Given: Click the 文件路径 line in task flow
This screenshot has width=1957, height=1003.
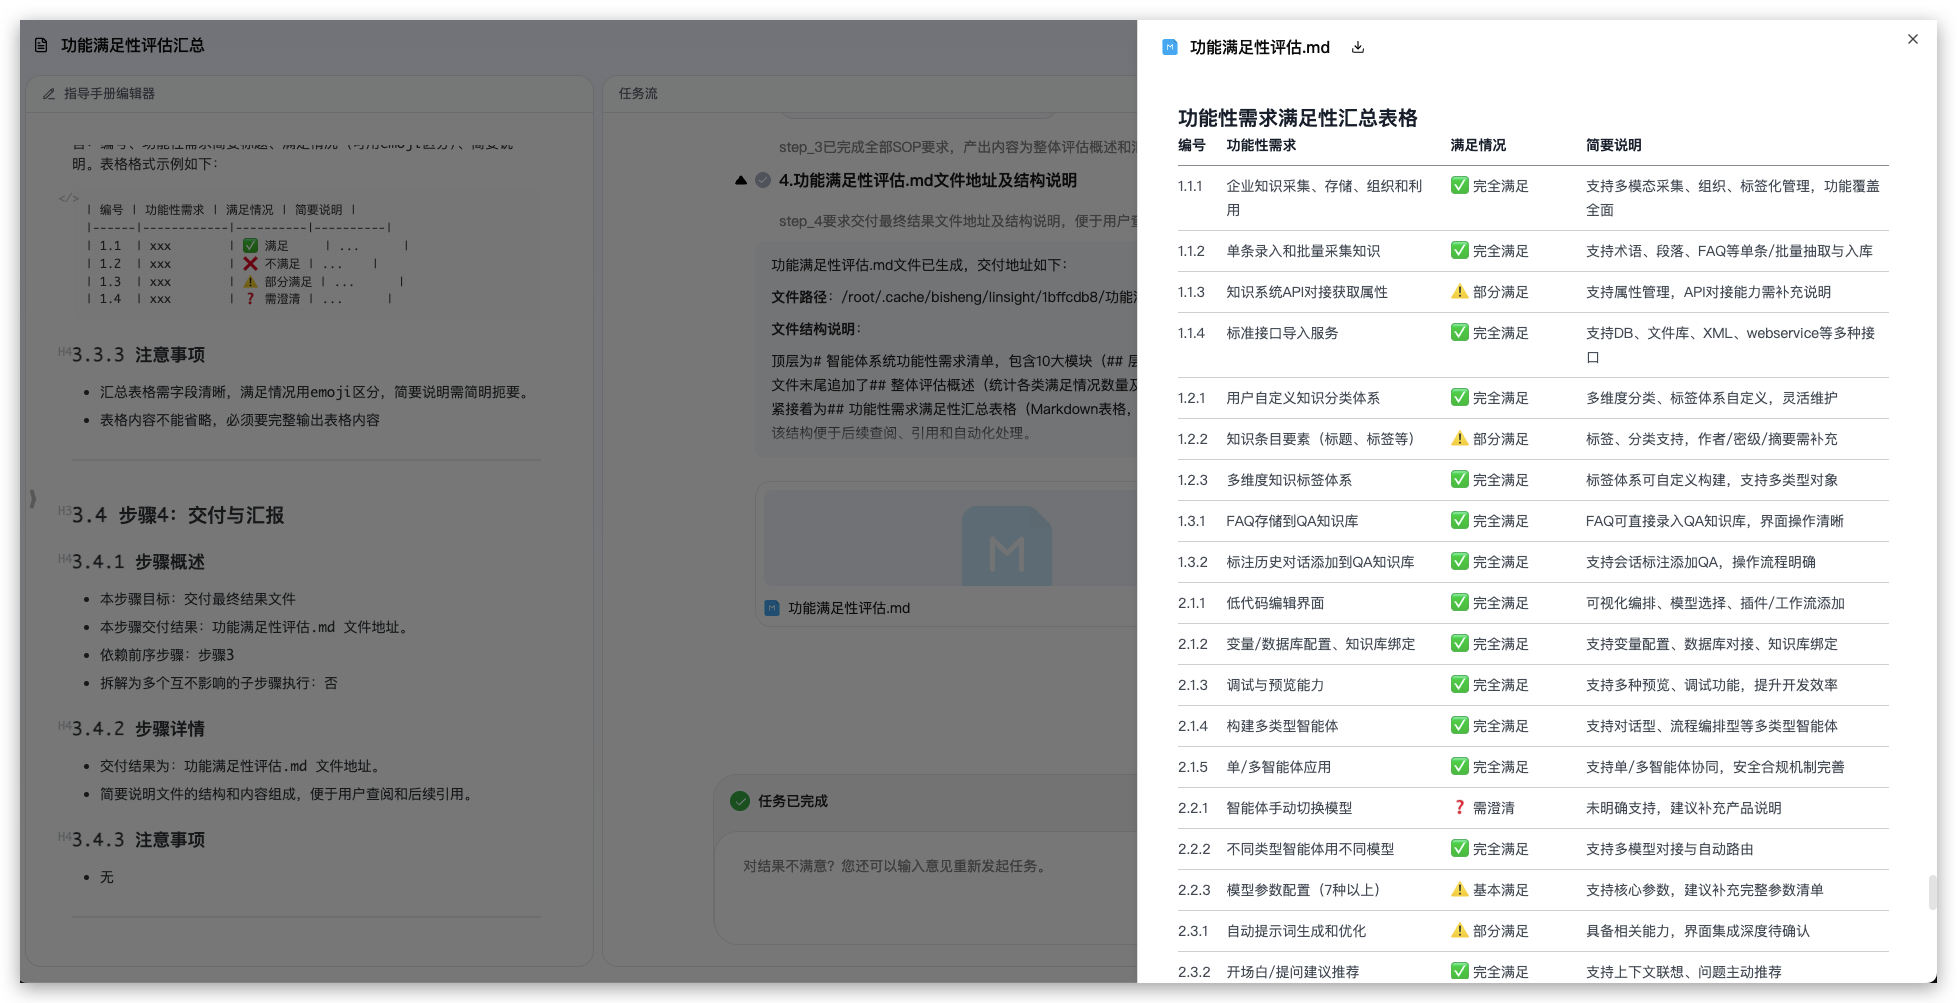Looking at the screenshot, I should pos(954,297).
